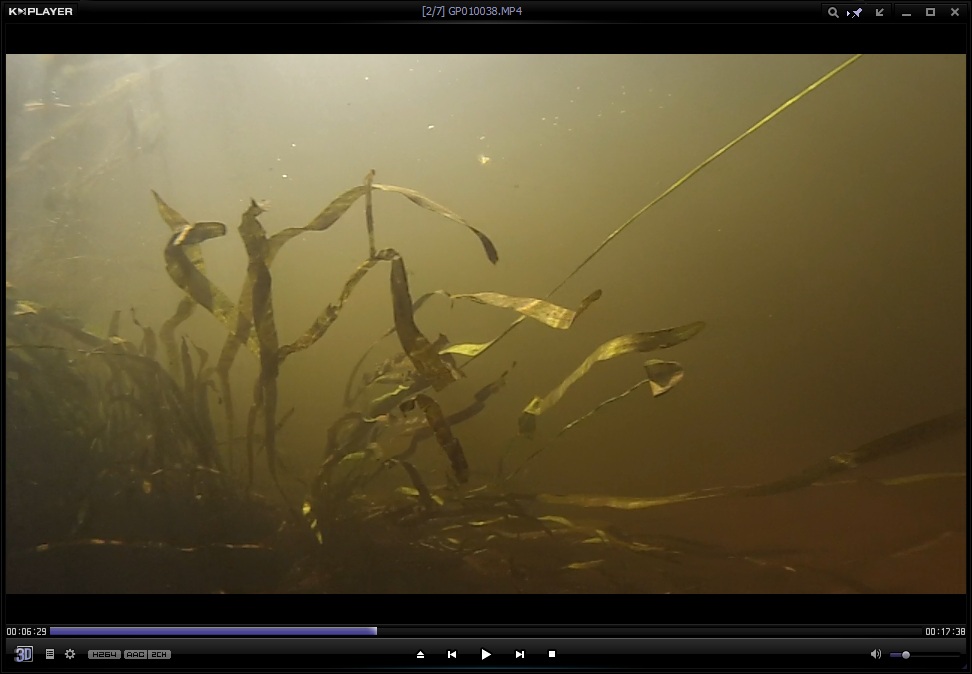Click the compact mode arrow icon
Screen dimensions: 972x674
point(880,12)
